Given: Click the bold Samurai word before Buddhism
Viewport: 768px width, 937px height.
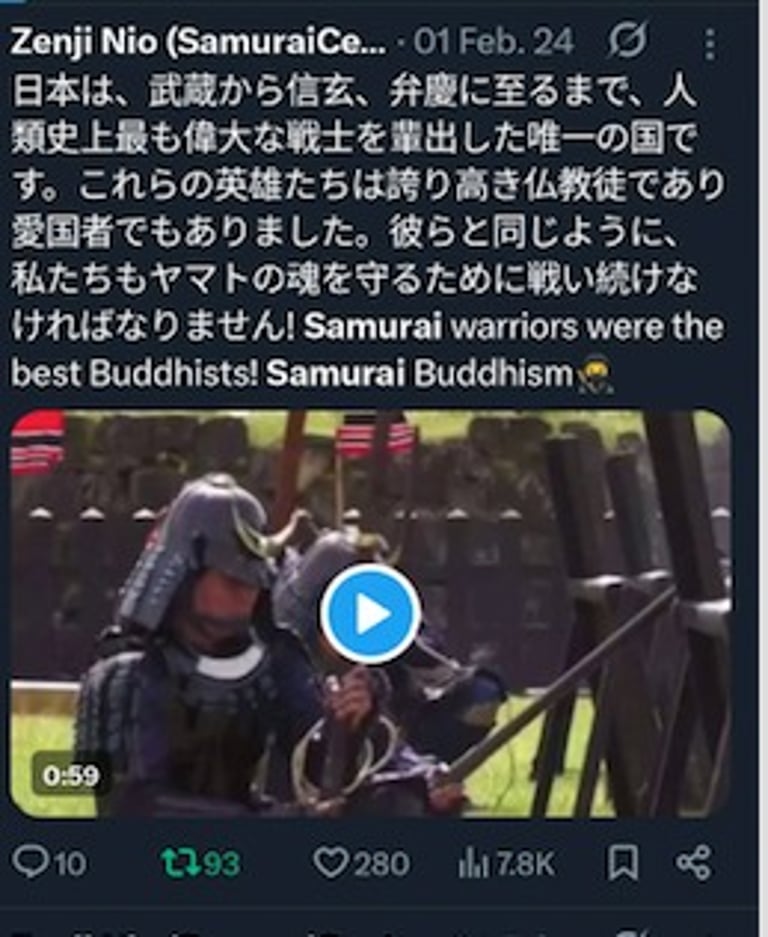Looking at the screenshot, I should coord(335,373).
